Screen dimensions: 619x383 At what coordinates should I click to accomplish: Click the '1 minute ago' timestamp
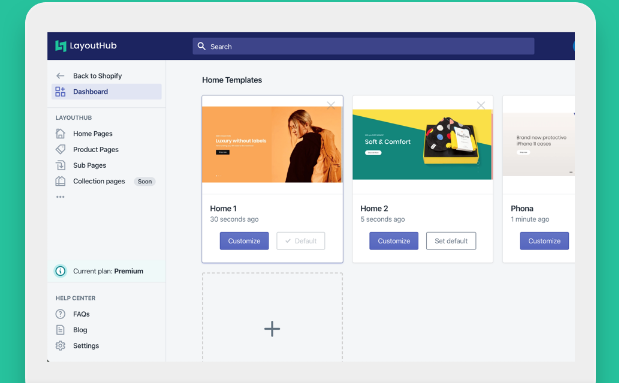pos(530,219)
